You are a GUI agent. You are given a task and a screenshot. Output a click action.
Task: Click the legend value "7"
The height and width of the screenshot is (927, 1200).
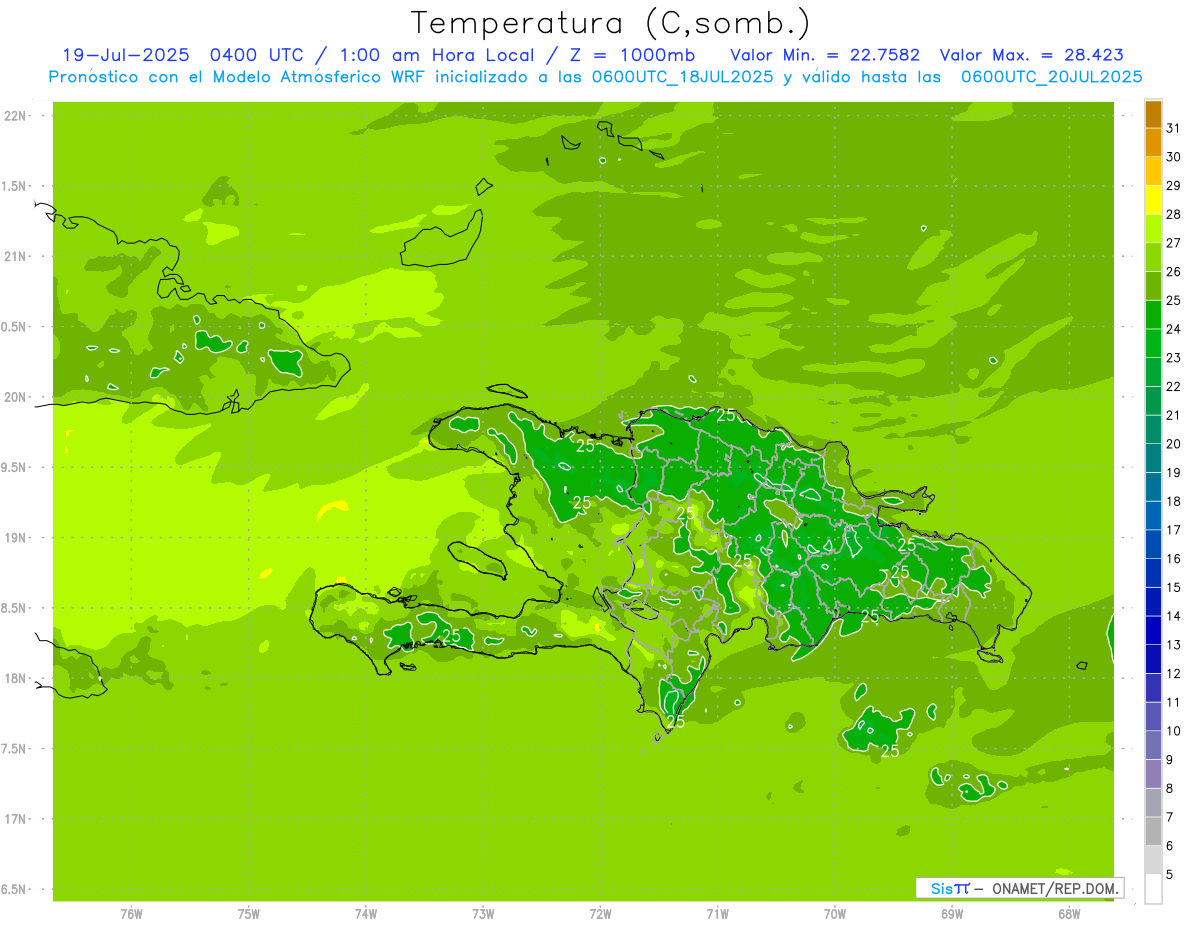(1170, 817)
